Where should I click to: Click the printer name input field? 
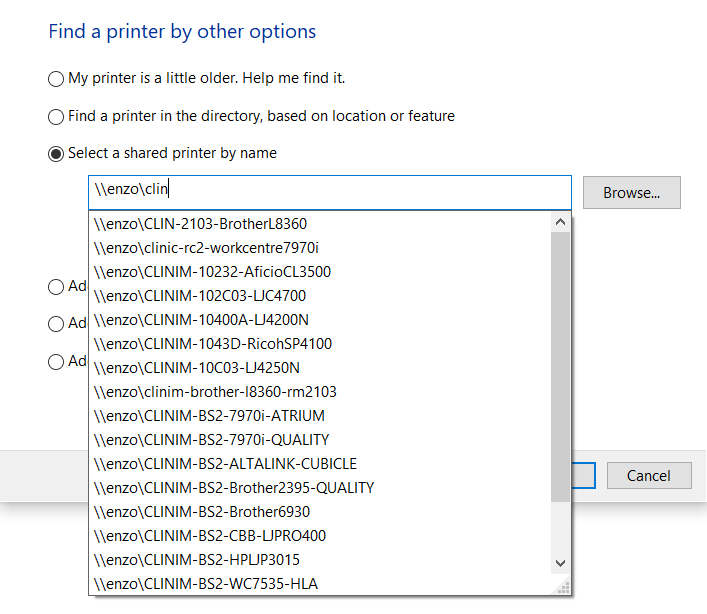[330, 192]
